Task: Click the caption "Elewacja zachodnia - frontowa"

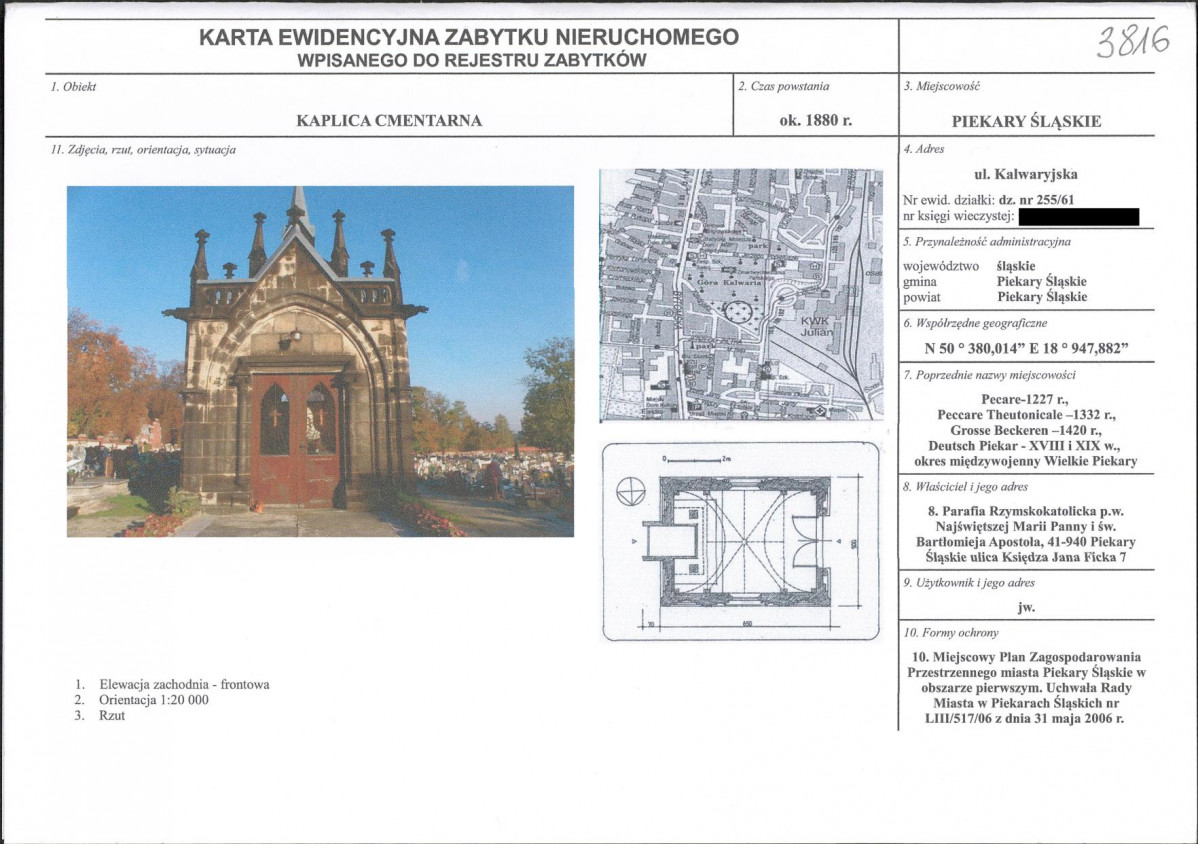Action: pyautogui.click(x=184, y=685)
